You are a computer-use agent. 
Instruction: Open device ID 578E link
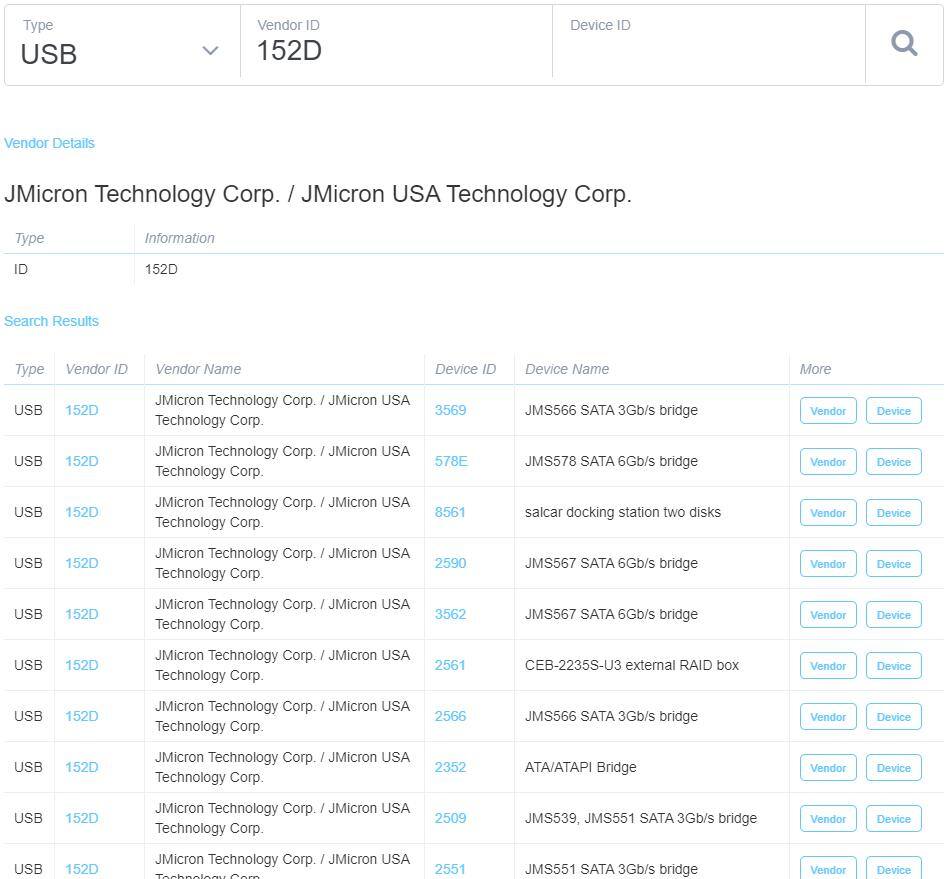451,461
